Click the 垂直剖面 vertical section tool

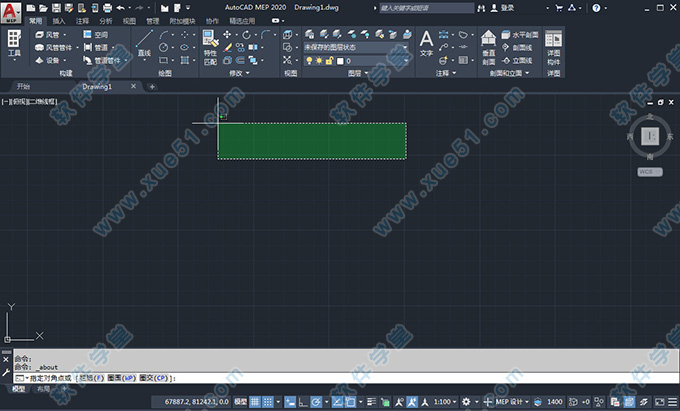[x=488, y=48]
